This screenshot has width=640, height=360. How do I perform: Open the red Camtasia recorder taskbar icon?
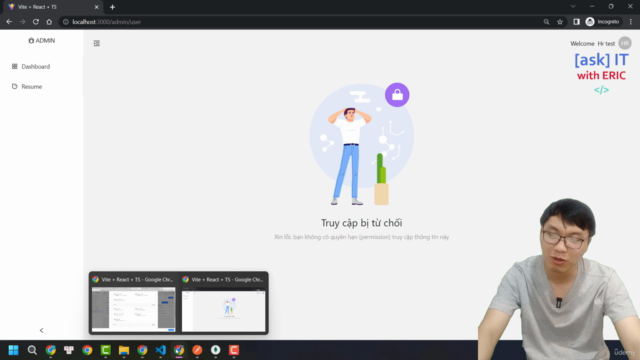click(x=234, y=350)
